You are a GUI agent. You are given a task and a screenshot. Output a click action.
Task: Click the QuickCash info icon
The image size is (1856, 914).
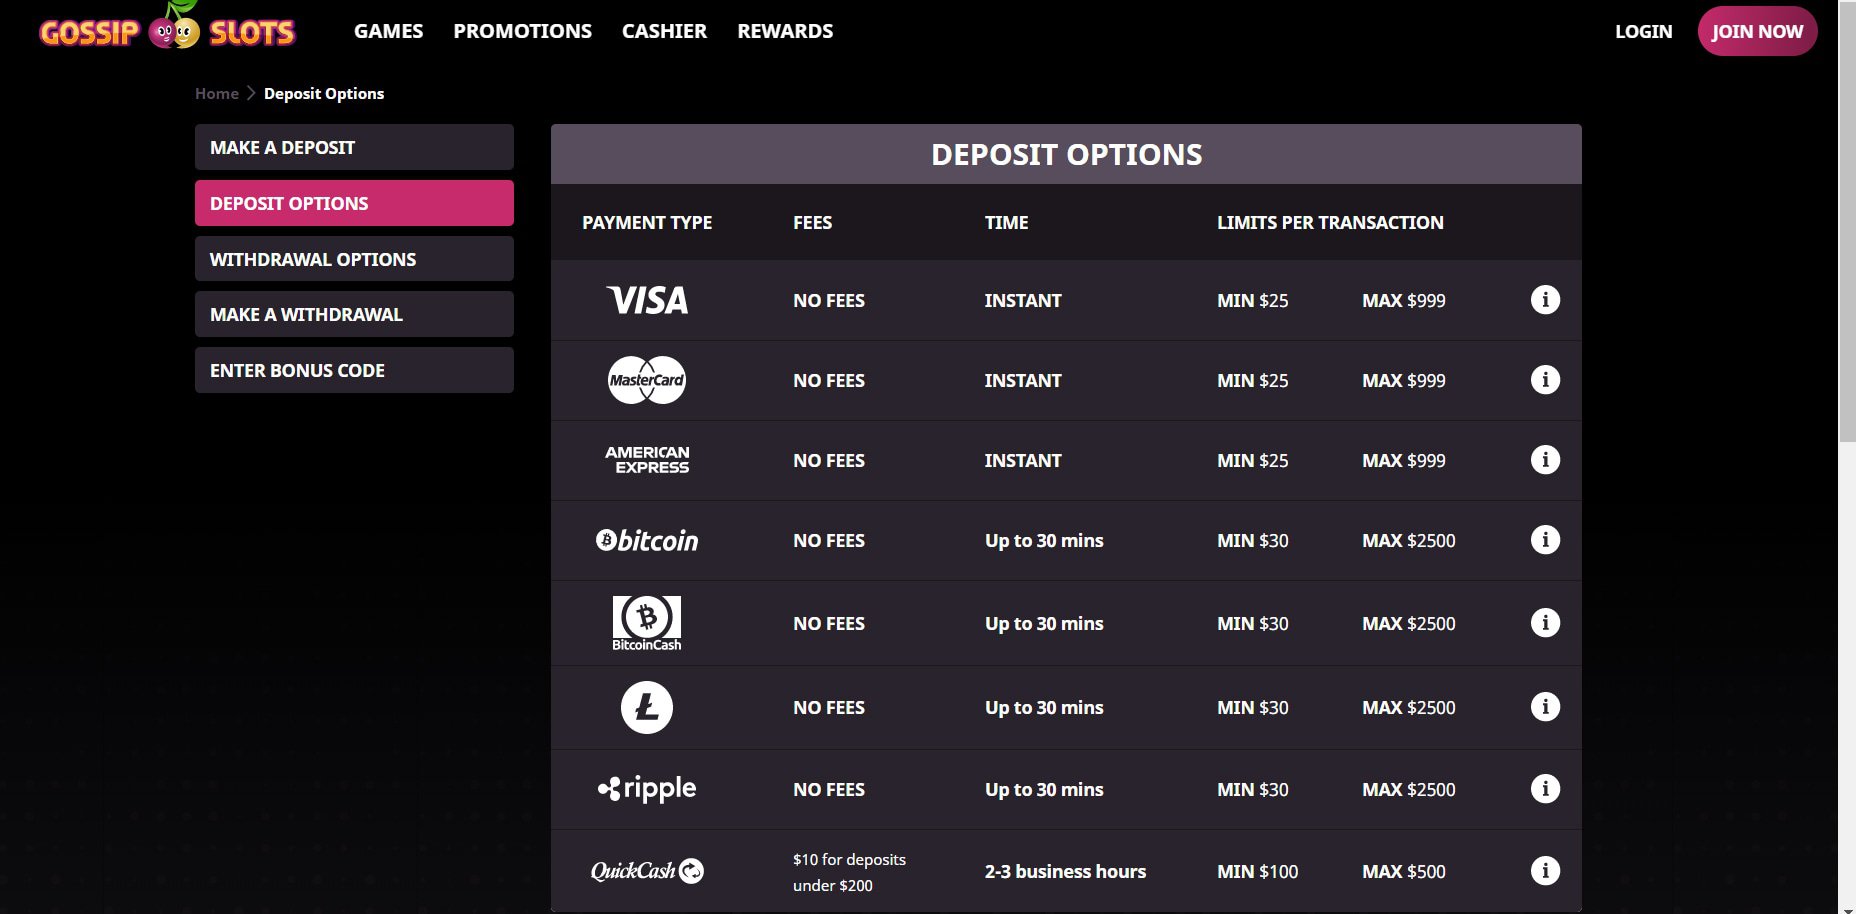[1545, 871]
